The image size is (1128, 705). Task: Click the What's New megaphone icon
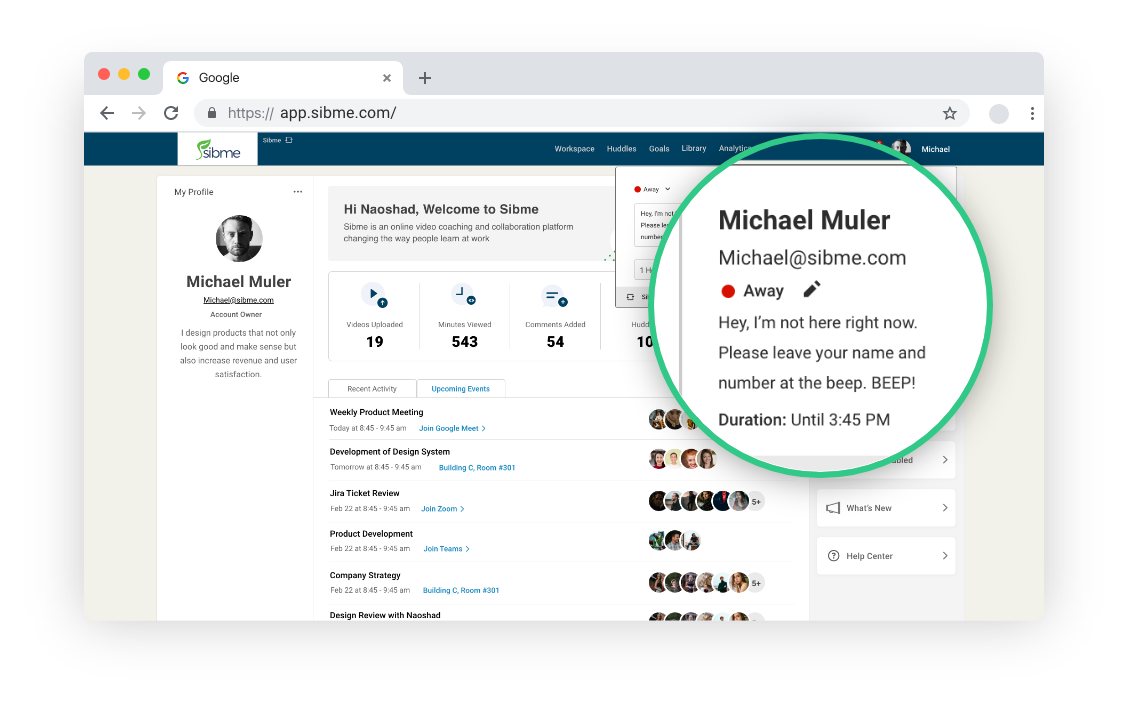click(x=833, y=508)
